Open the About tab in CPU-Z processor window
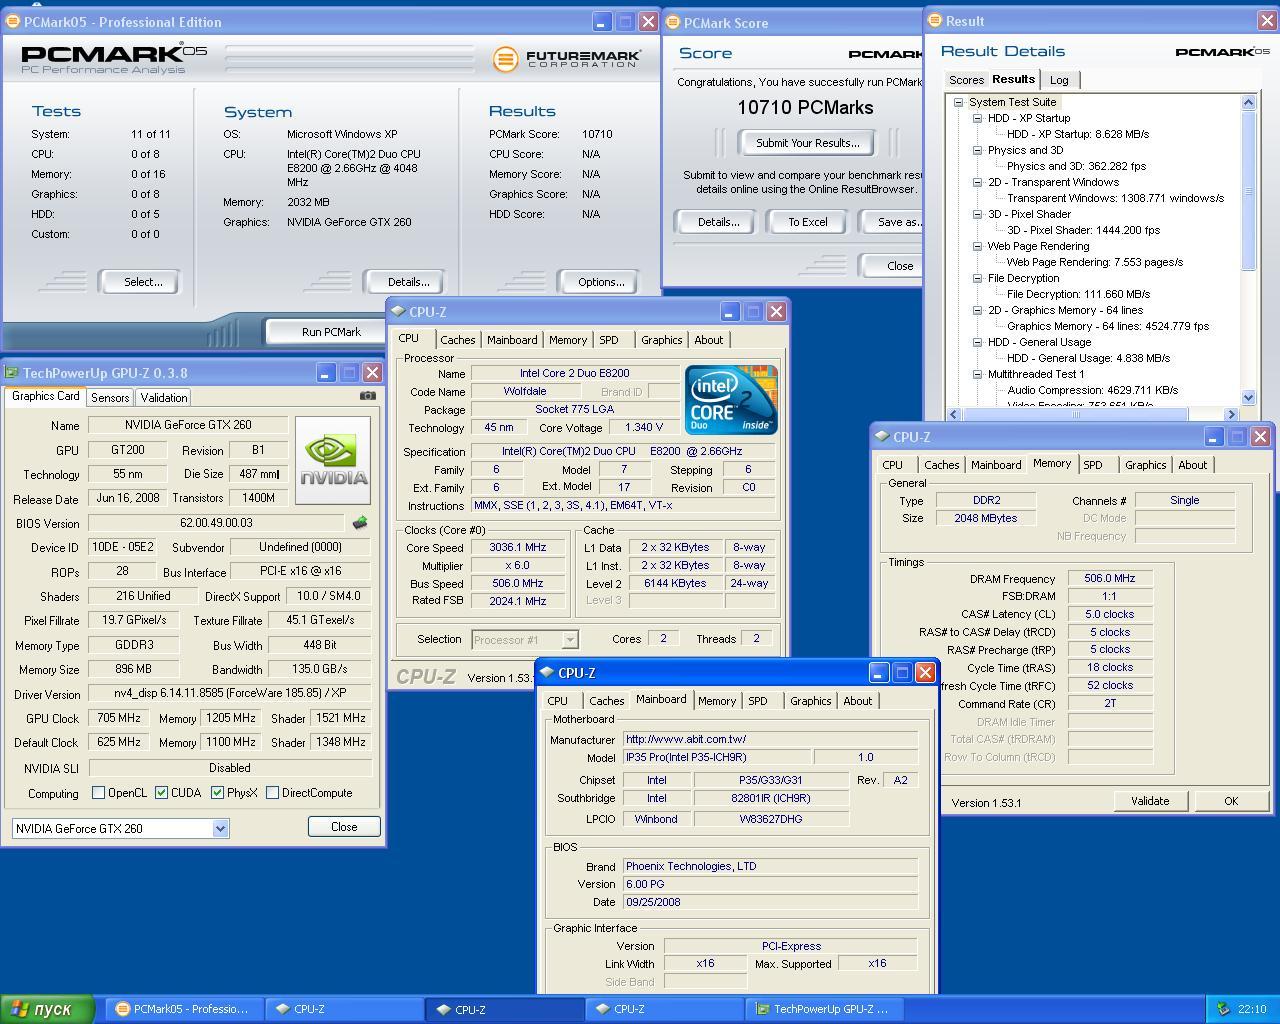This screenshot has height=1024, width=1280. tap(709, 340)
